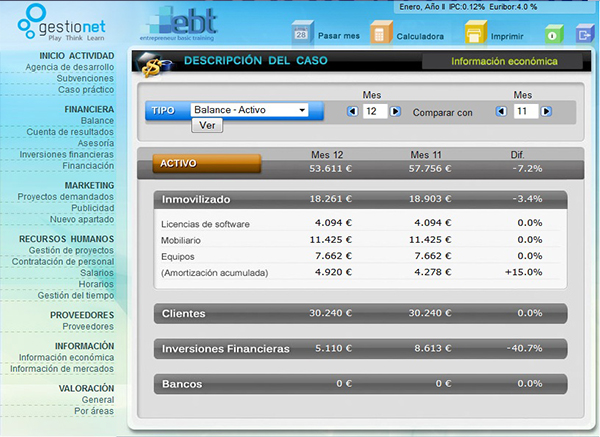Viewport: 600px width, 437px height.
Task: Open Proyectos demandados under Marketing
Action: (65, 197)
